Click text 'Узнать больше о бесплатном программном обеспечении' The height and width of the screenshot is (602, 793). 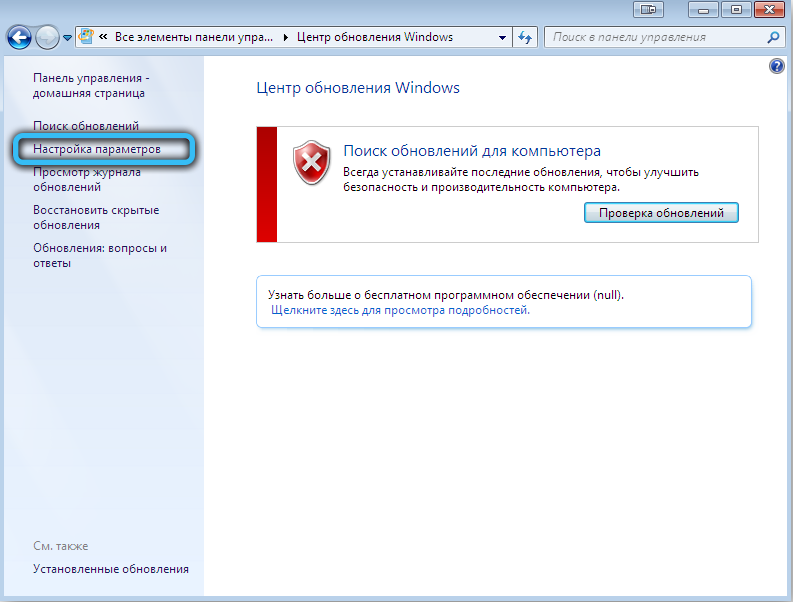pos(429,295)
